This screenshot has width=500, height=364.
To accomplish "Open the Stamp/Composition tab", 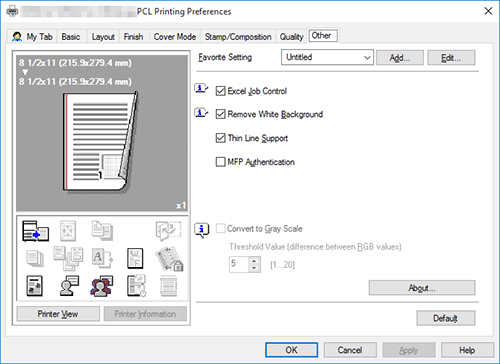I will click(238, 37).
